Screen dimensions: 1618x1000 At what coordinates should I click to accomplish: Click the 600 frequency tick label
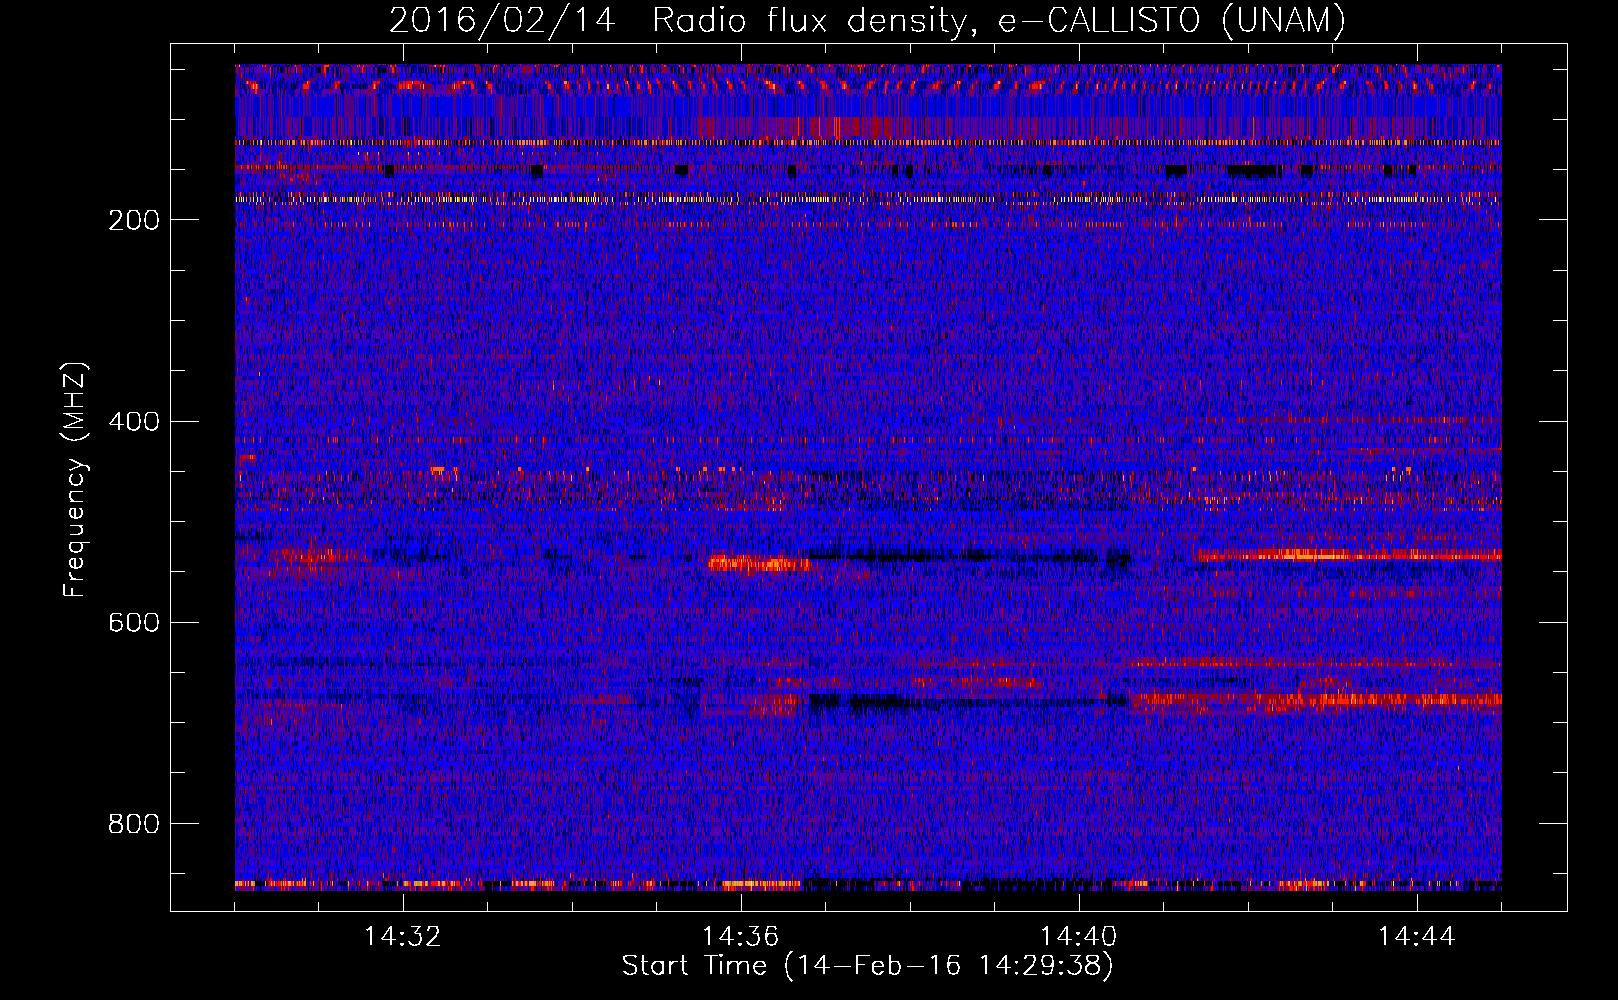coord(133,622)
